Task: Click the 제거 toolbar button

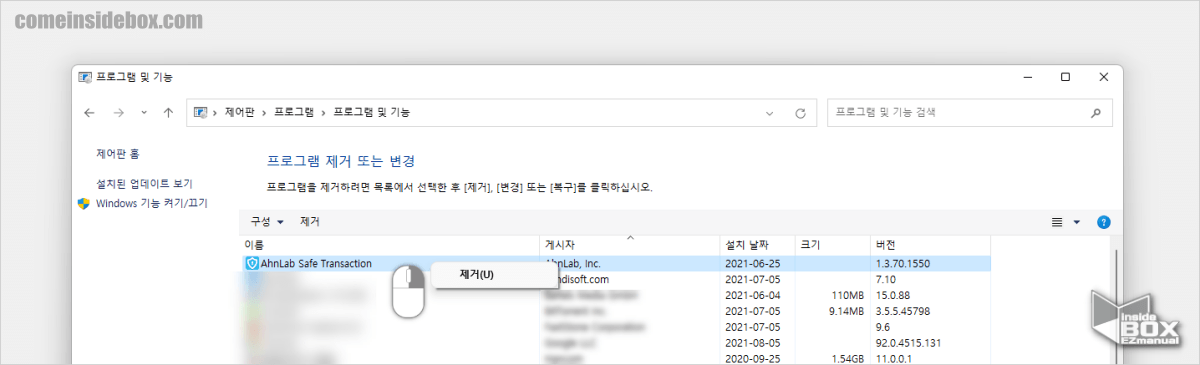Action: [310, 222]
